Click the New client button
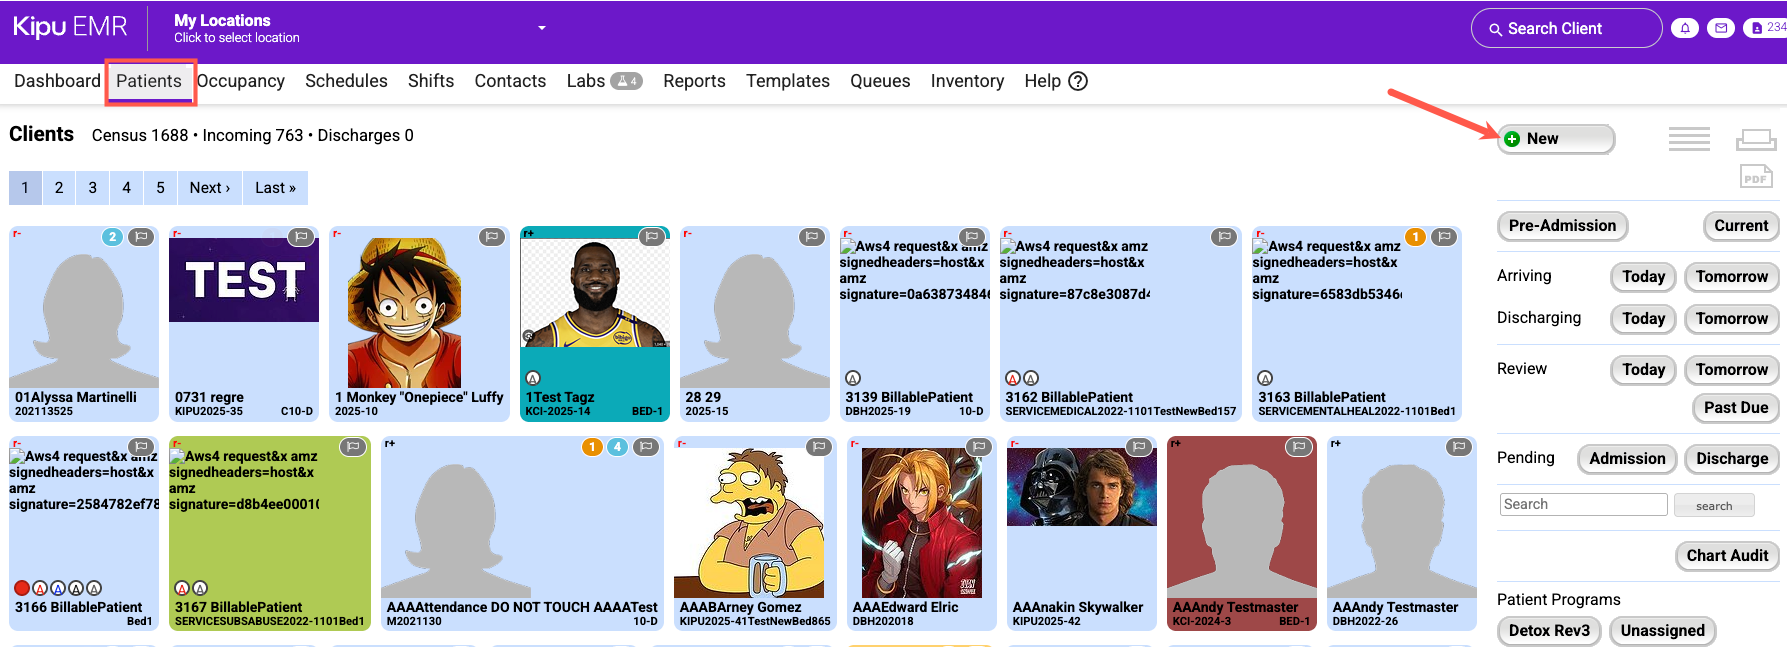The height and width of the screenshot is (647, 1787). click(x=1555, y=139)
